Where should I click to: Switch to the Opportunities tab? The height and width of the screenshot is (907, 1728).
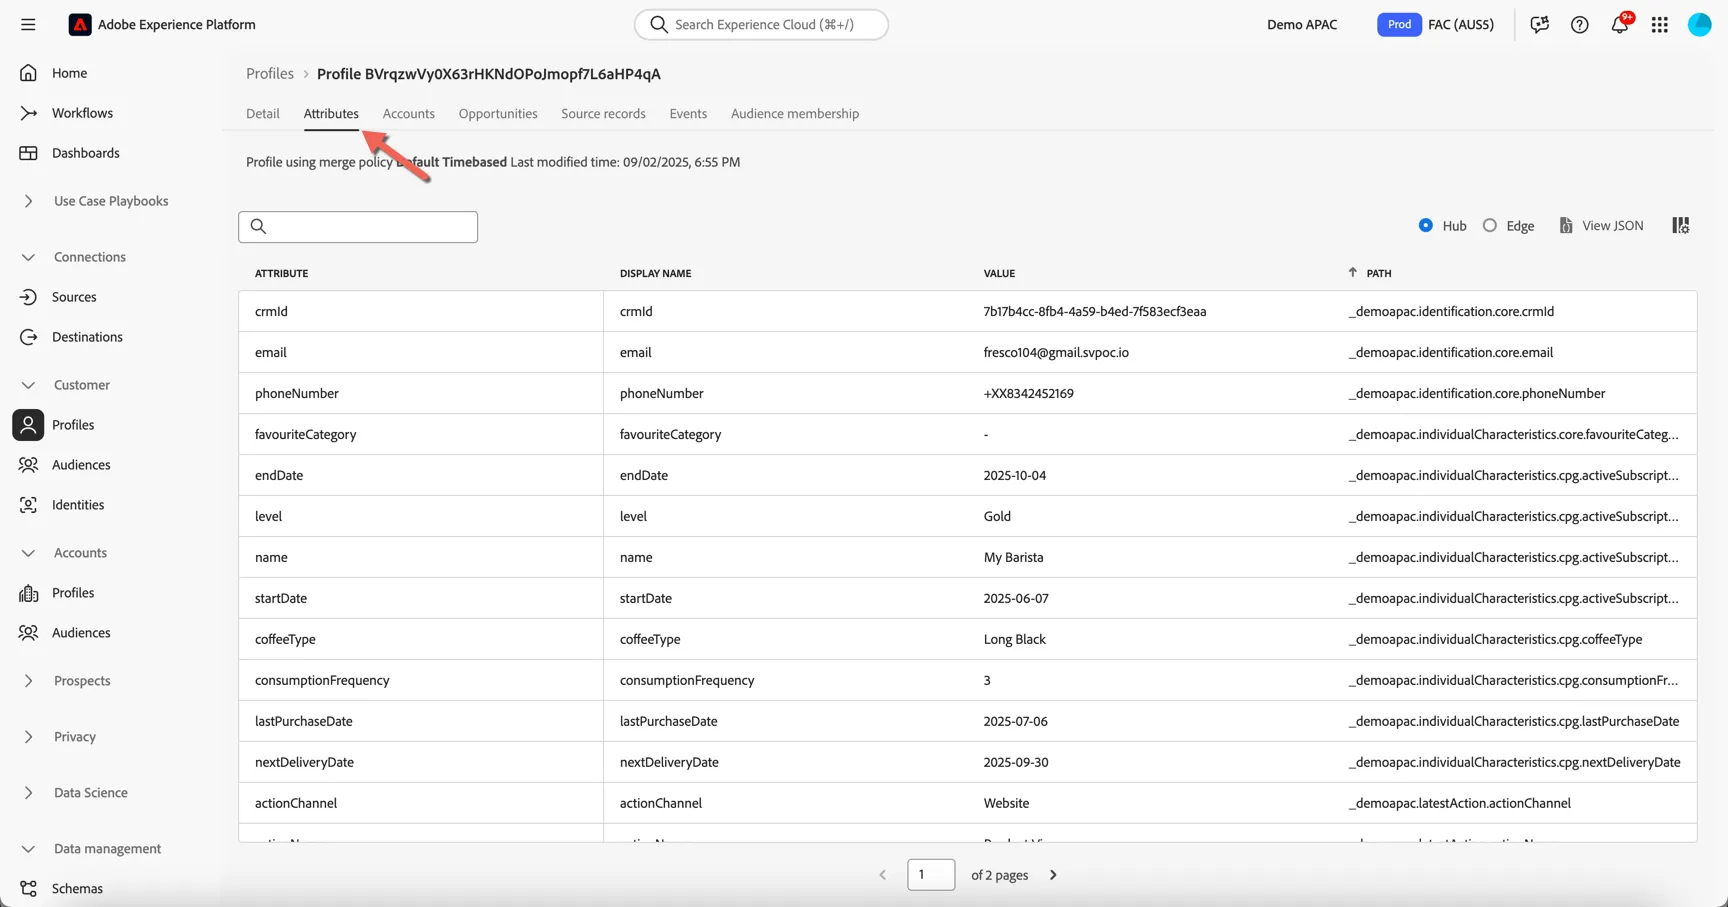point(498,114)
